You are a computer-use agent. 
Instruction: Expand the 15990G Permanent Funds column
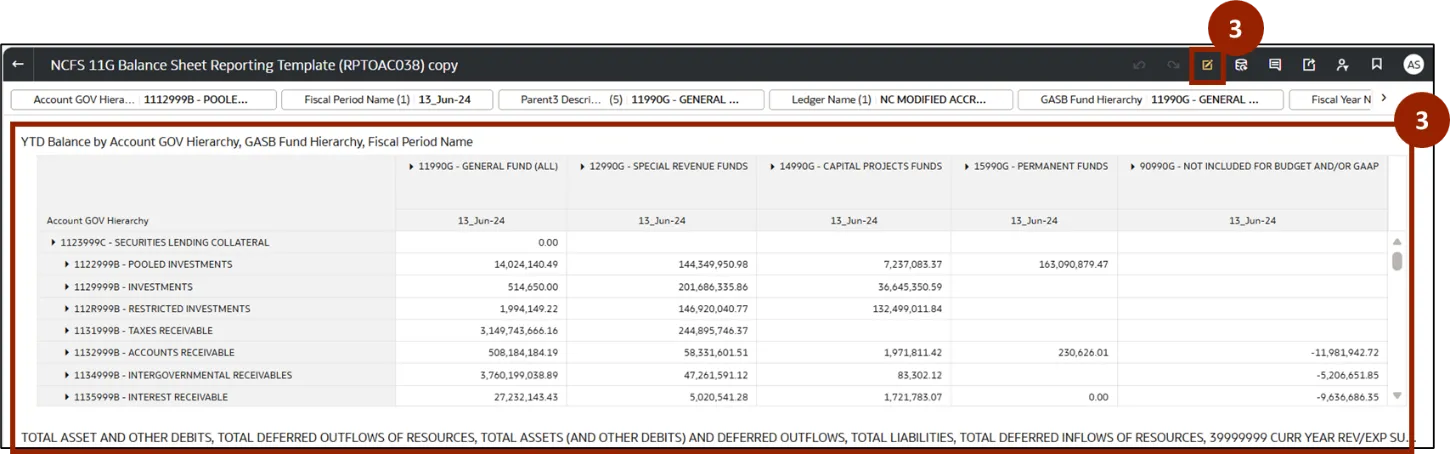pyautogui.click(x=967, y=167)
